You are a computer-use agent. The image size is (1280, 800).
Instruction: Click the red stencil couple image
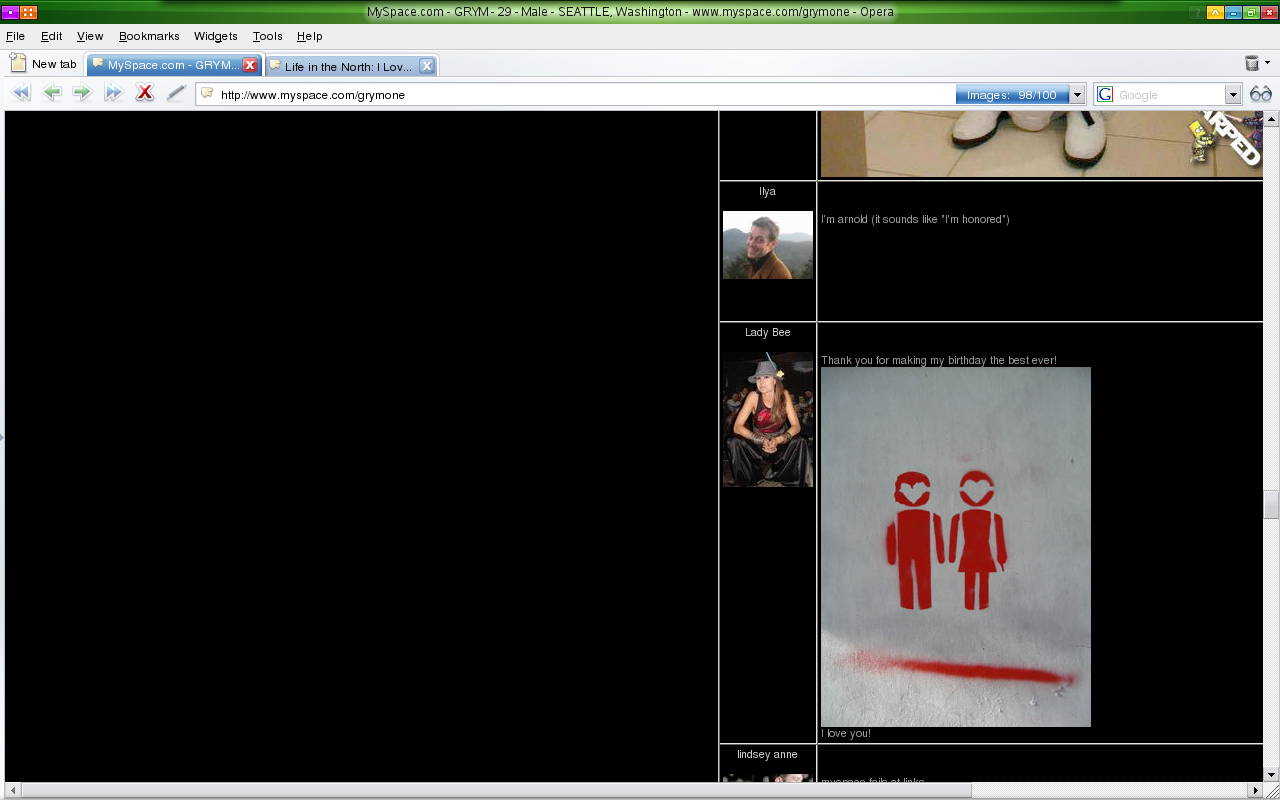(956, 547)
